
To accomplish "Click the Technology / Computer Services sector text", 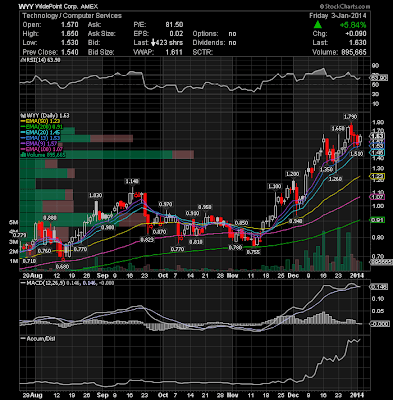I will [72, 16].
